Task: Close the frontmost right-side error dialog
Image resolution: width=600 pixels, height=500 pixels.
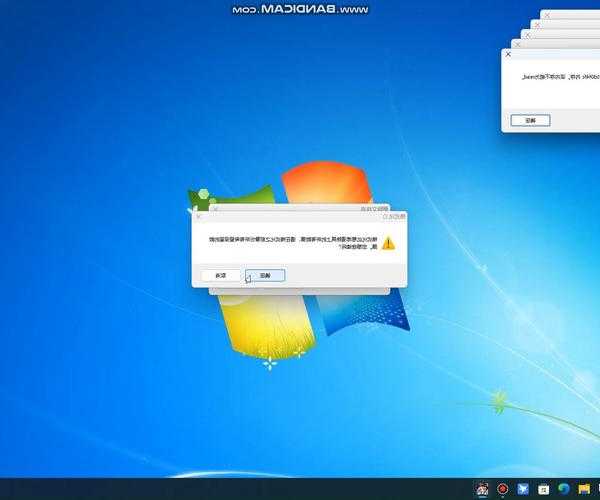Action: point(508,55)
